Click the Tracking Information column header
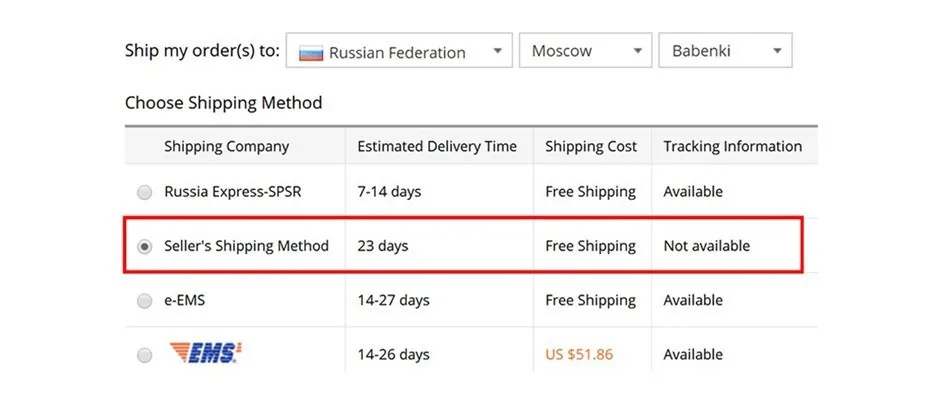Screen dimensions: 950x400 [x=732, y=146]
